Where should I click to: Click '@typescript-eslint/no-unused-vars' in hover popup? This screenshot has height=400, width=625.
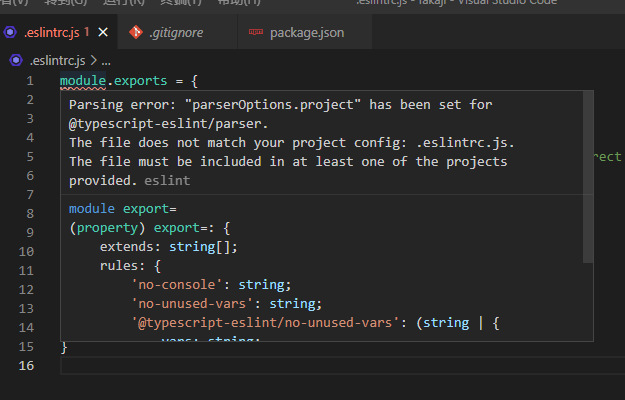[265, 323]
